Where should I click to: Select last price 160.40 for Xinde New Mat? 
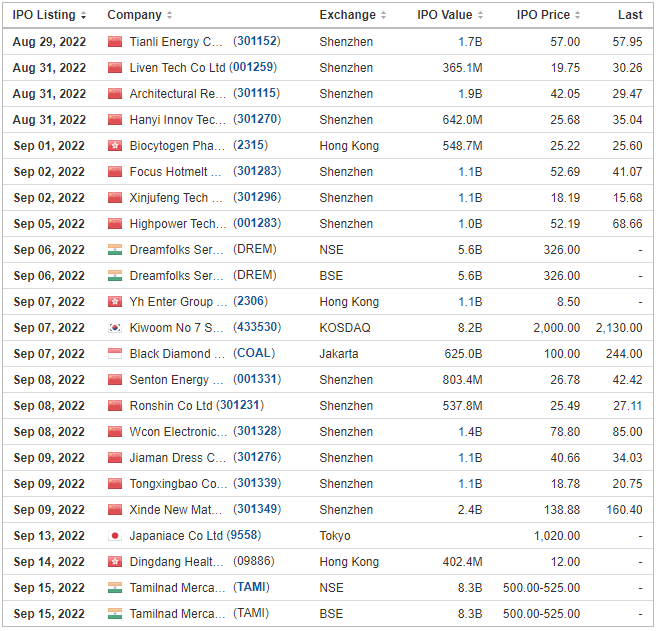624,510
